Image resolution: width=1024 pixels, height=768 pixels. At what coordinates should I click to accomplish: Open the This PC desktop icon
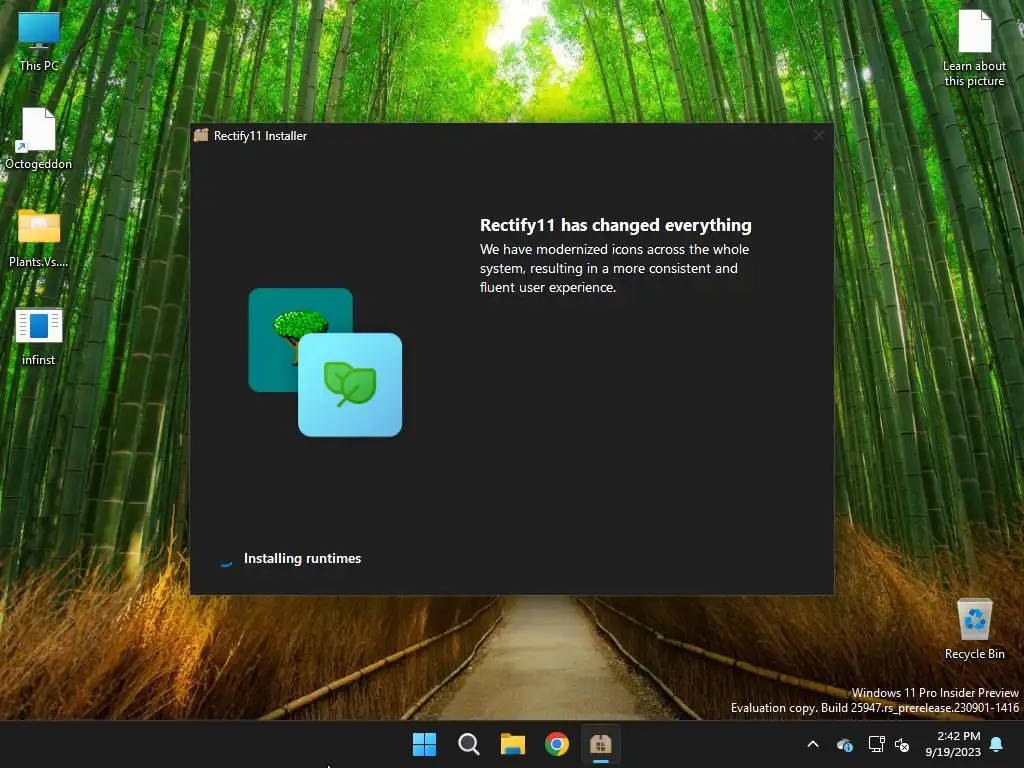pyautogui.click(x=39, y=40)
